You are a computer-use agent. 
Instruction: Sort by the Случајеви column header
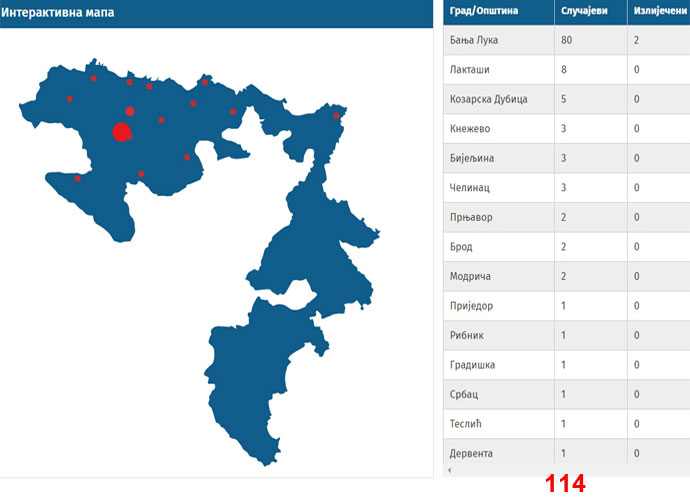583,14
